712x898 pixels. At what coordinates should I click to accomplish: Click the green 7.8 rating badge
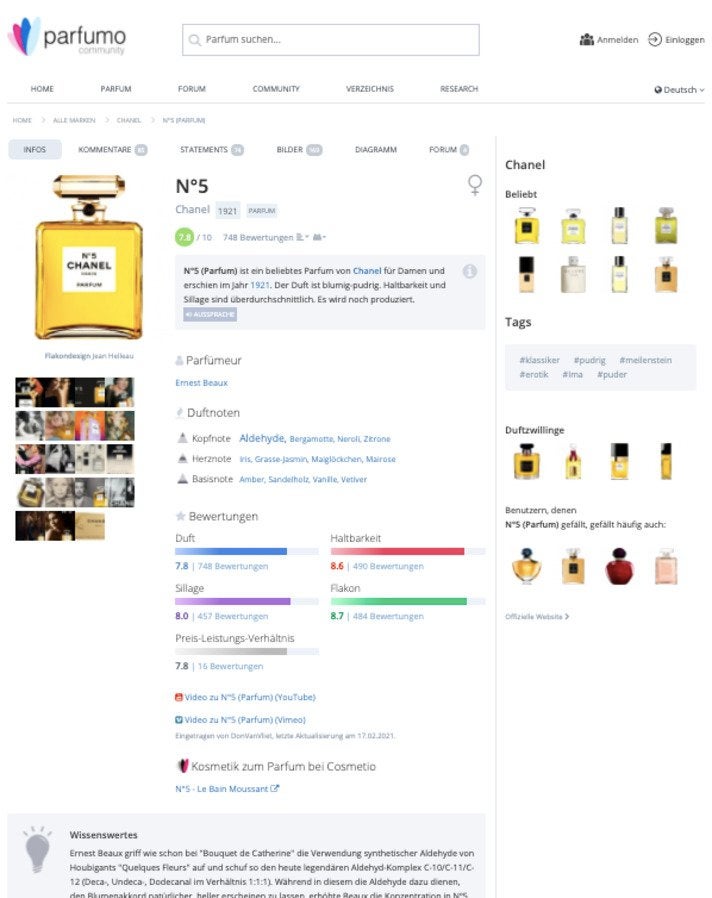184,237
